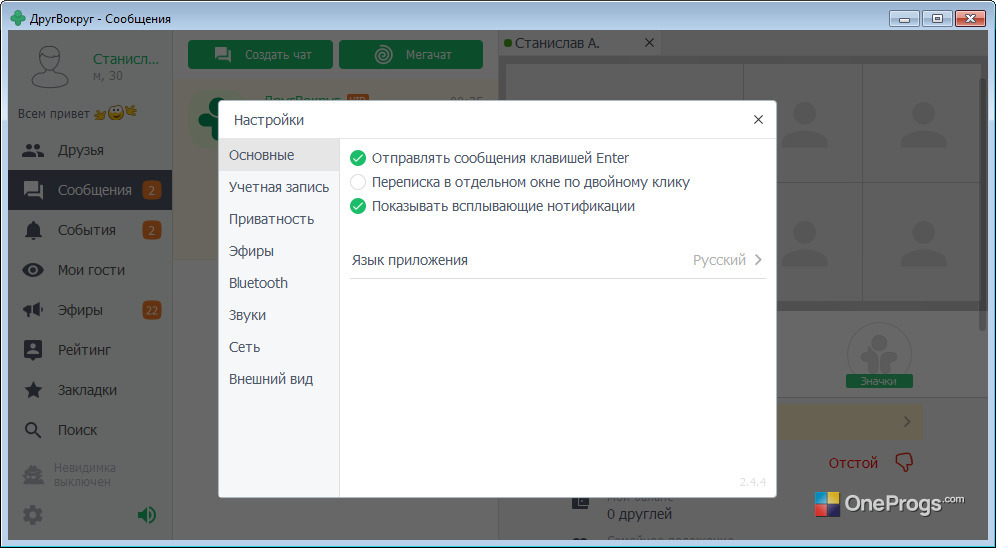Click Создать чат button
This screenshot has height=548, width=996.
click(260, 55)
